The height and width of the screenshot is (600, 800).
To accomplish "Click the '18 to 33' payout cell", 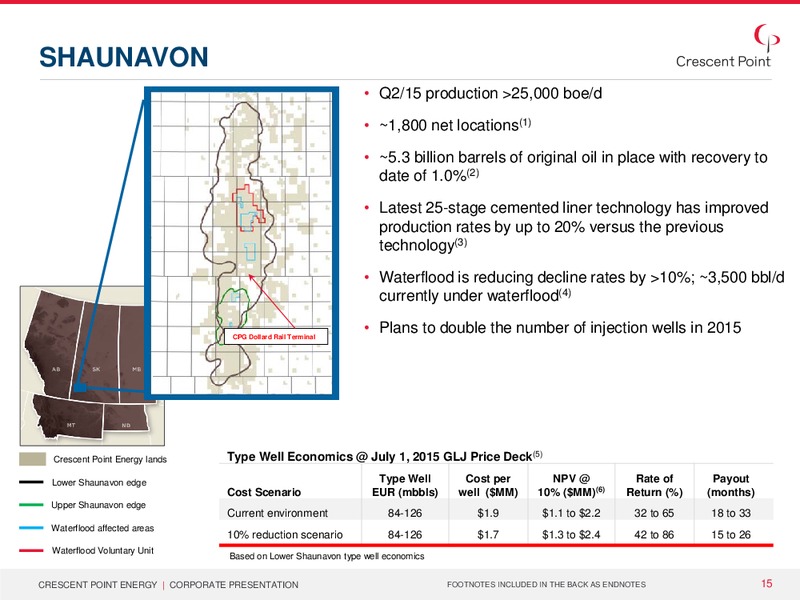I will [731, 513].
